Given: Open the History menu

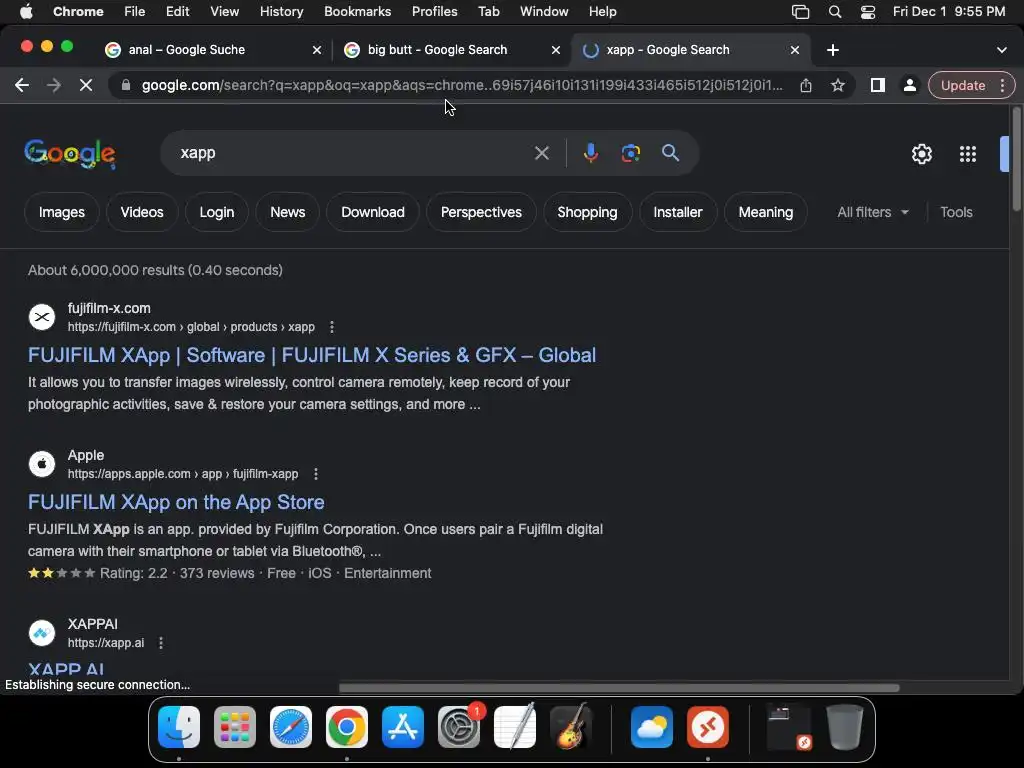Looking at the screenshot, I should point(281,12).
